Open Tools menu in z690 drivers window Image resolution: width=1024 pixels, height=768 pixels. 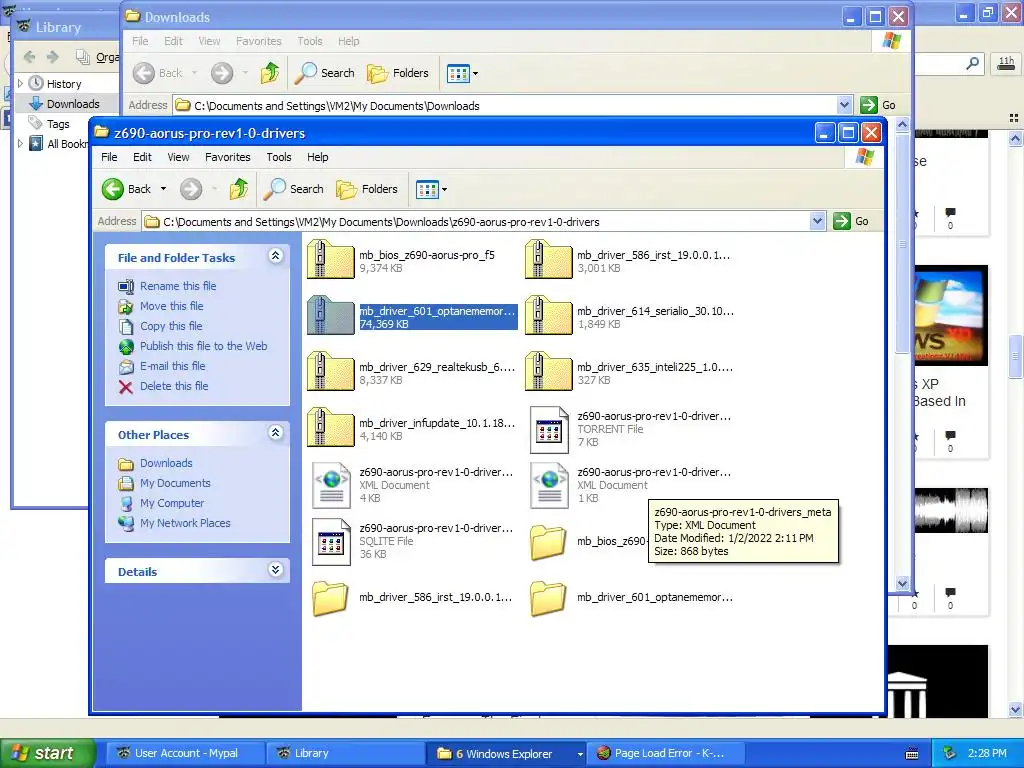click(x=278, y=157)
